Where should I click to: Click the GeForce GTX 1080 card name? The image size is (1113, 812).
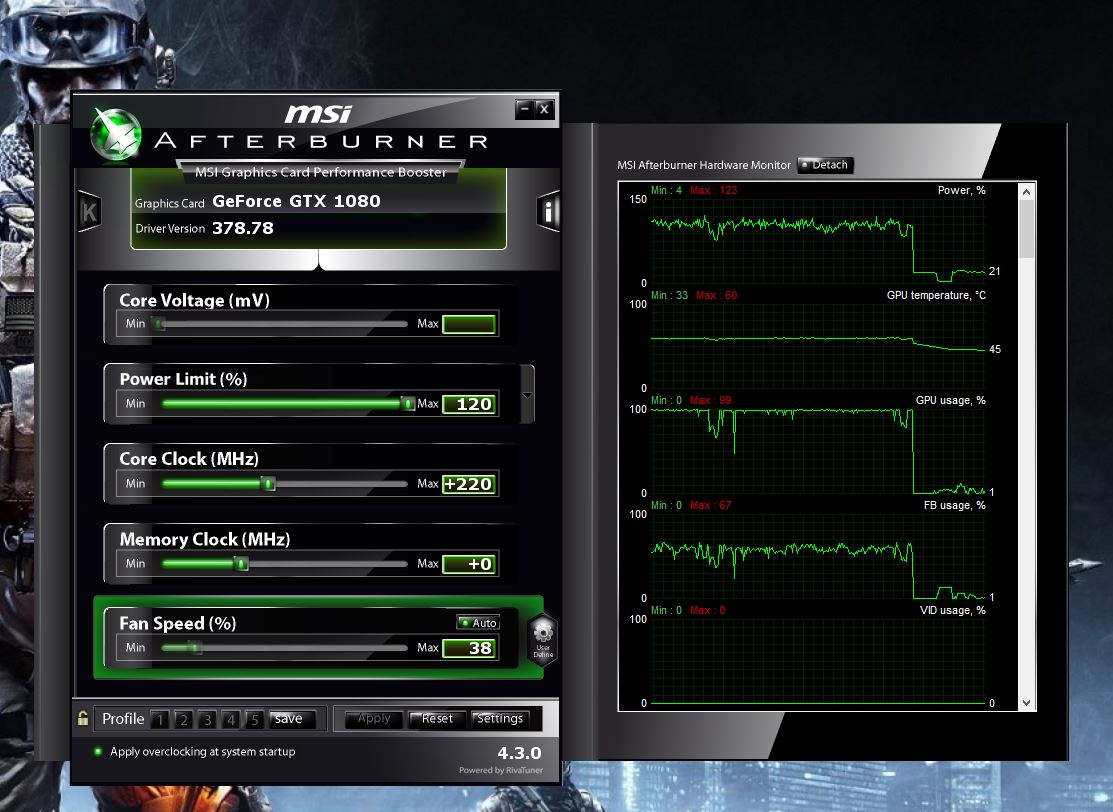[x=296, y=202]
